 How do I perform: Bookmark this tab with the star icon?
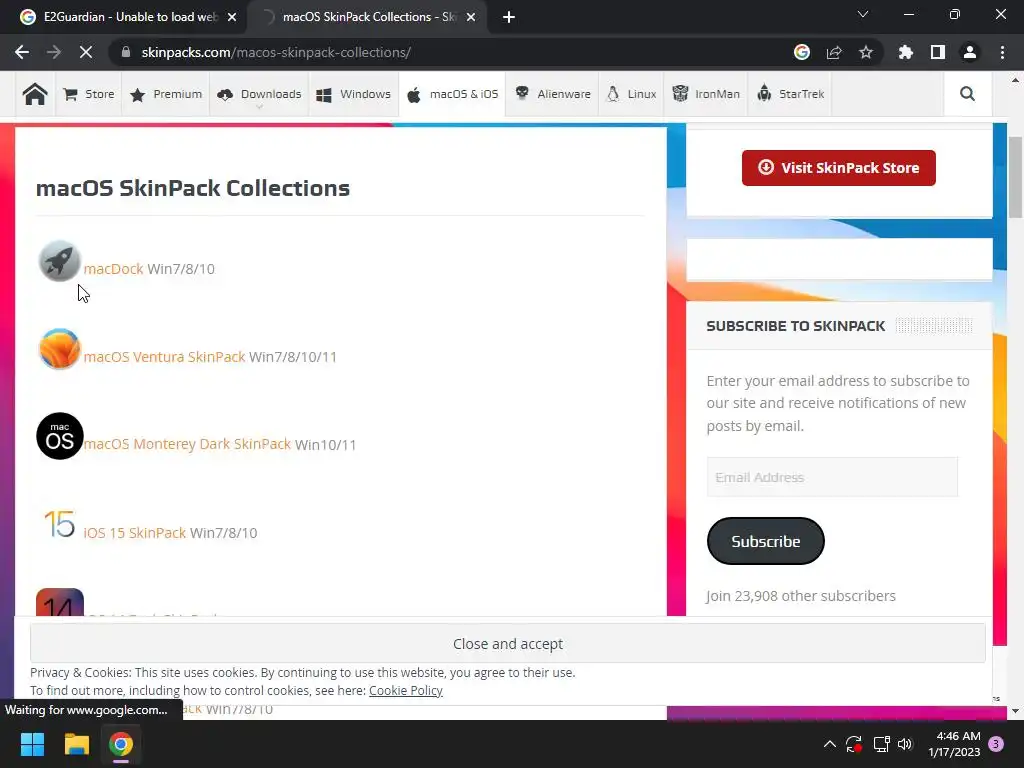[x=866, y=52]
